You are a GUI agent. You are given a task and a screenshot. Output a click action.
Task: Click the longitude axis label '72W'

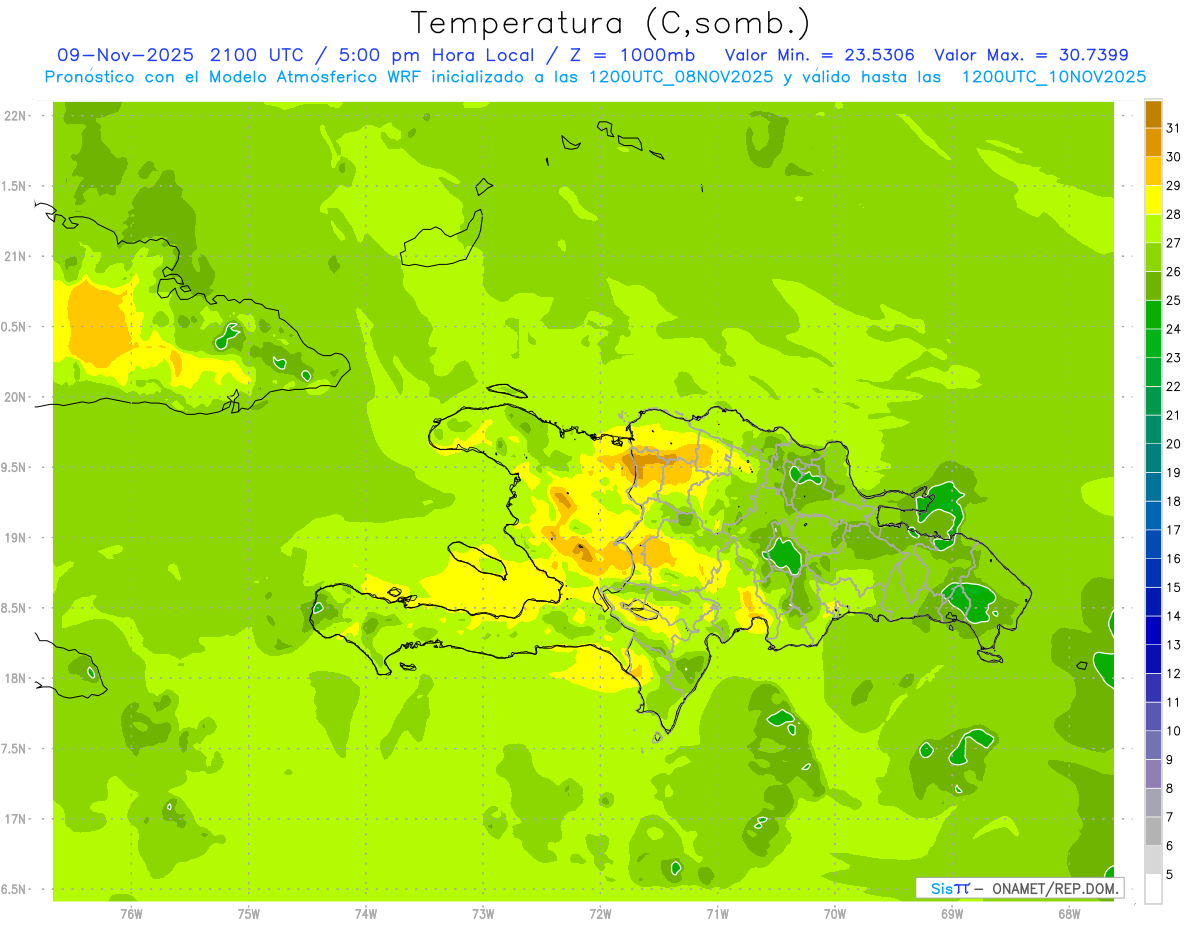coord(600,913)
